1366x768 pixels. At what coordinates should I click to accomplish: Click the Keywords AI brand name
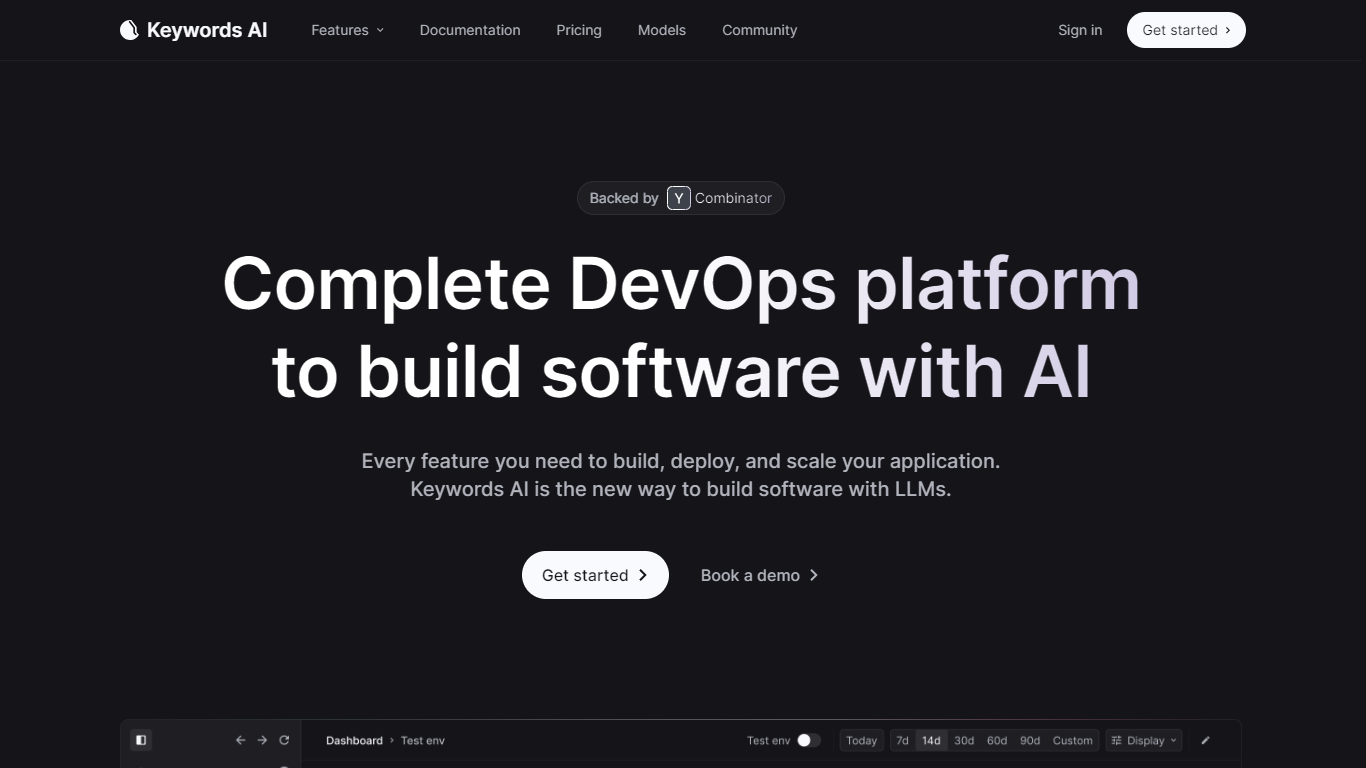point(207,30)
